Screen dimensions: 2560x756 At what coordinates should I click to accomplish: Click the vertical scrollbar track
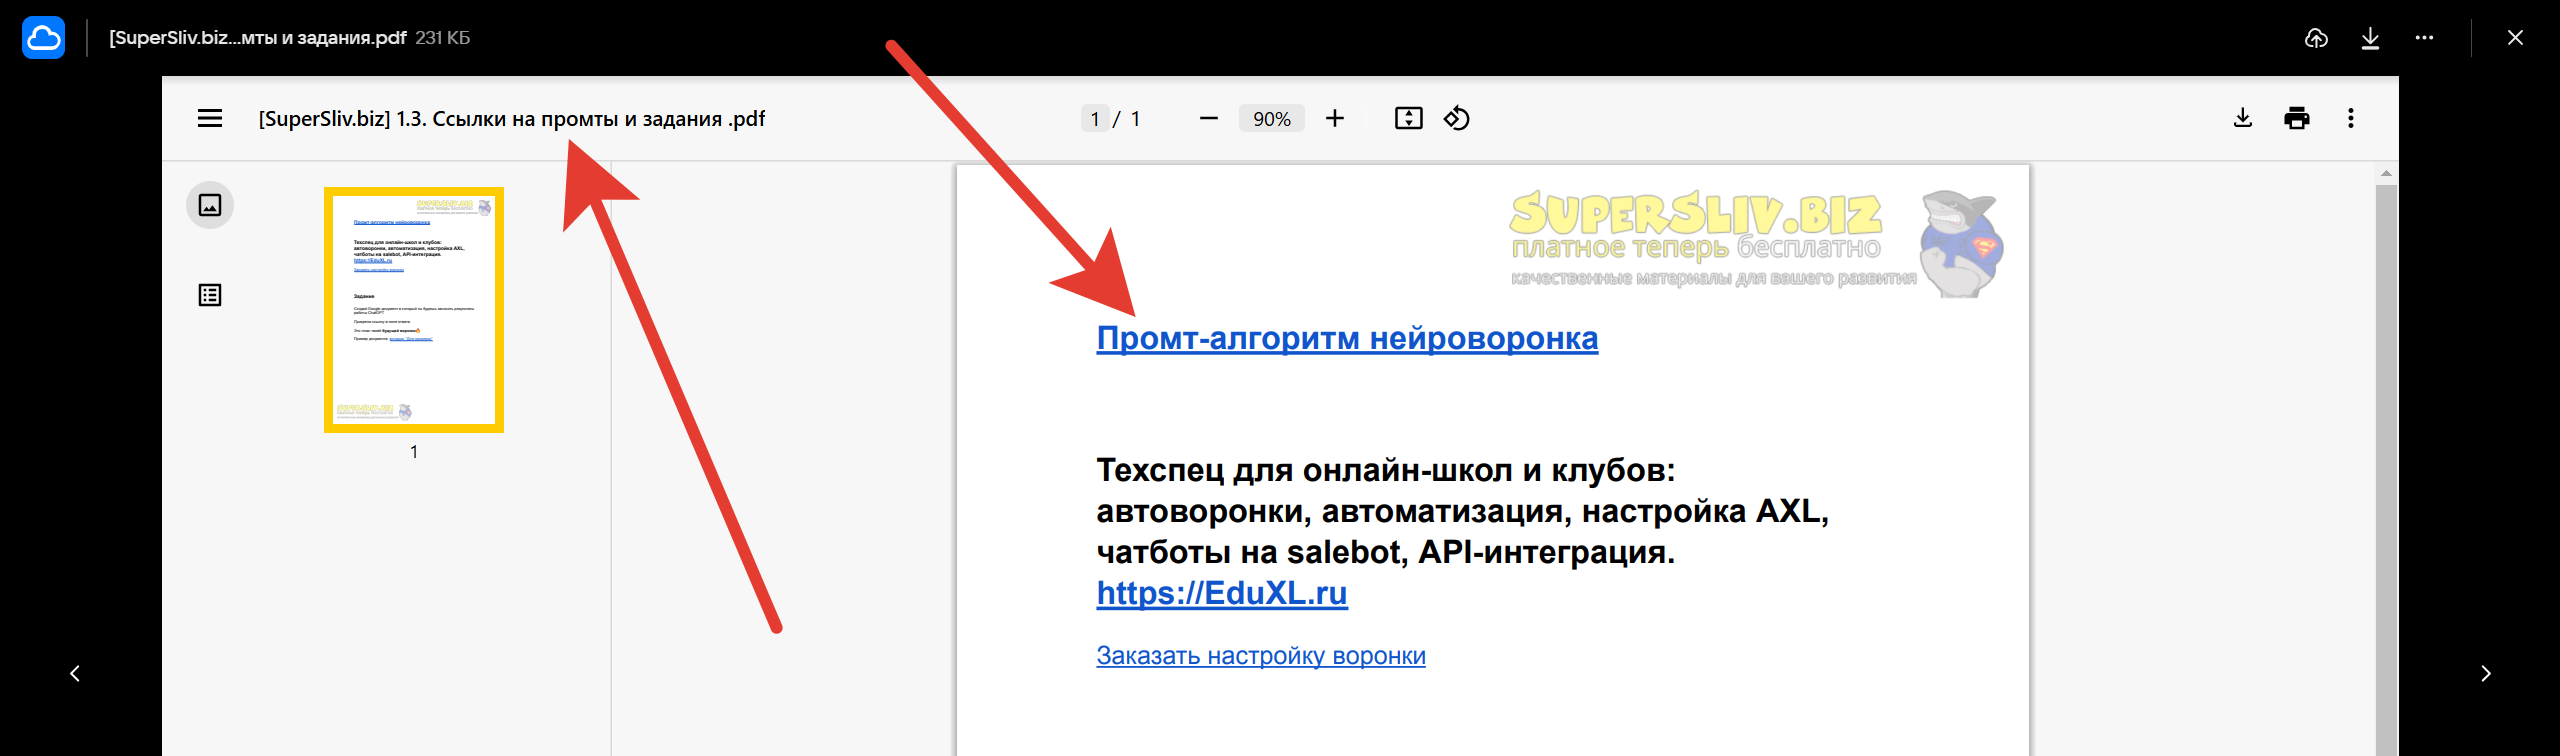pos(2387,470)
